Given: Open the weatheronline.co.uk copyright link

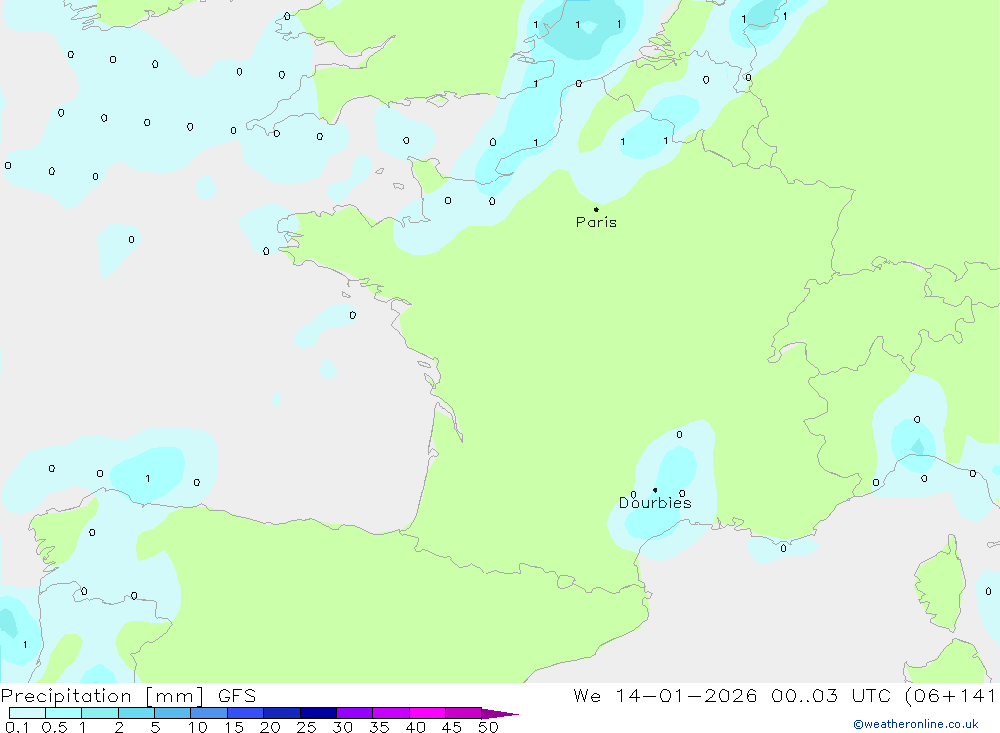Looking at the screenshot, I should click(916, 724).
